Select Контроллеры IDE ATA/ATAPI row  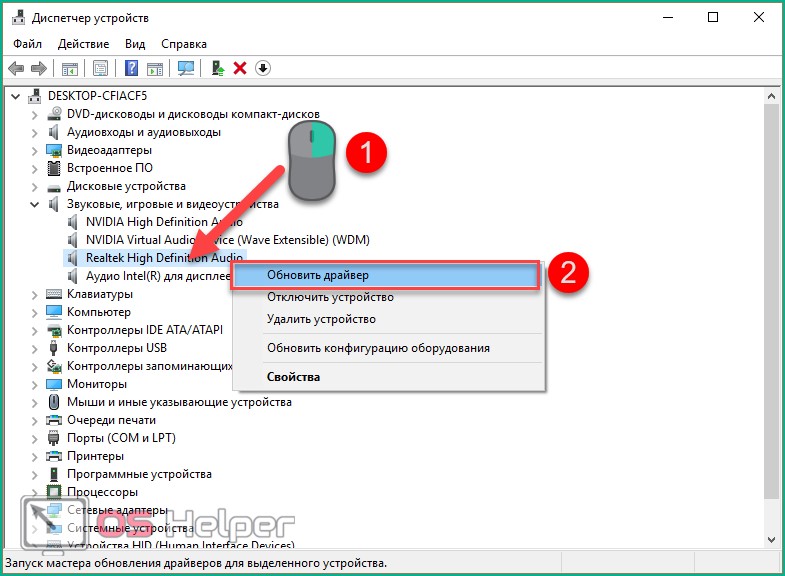click(x=145, y=330)
